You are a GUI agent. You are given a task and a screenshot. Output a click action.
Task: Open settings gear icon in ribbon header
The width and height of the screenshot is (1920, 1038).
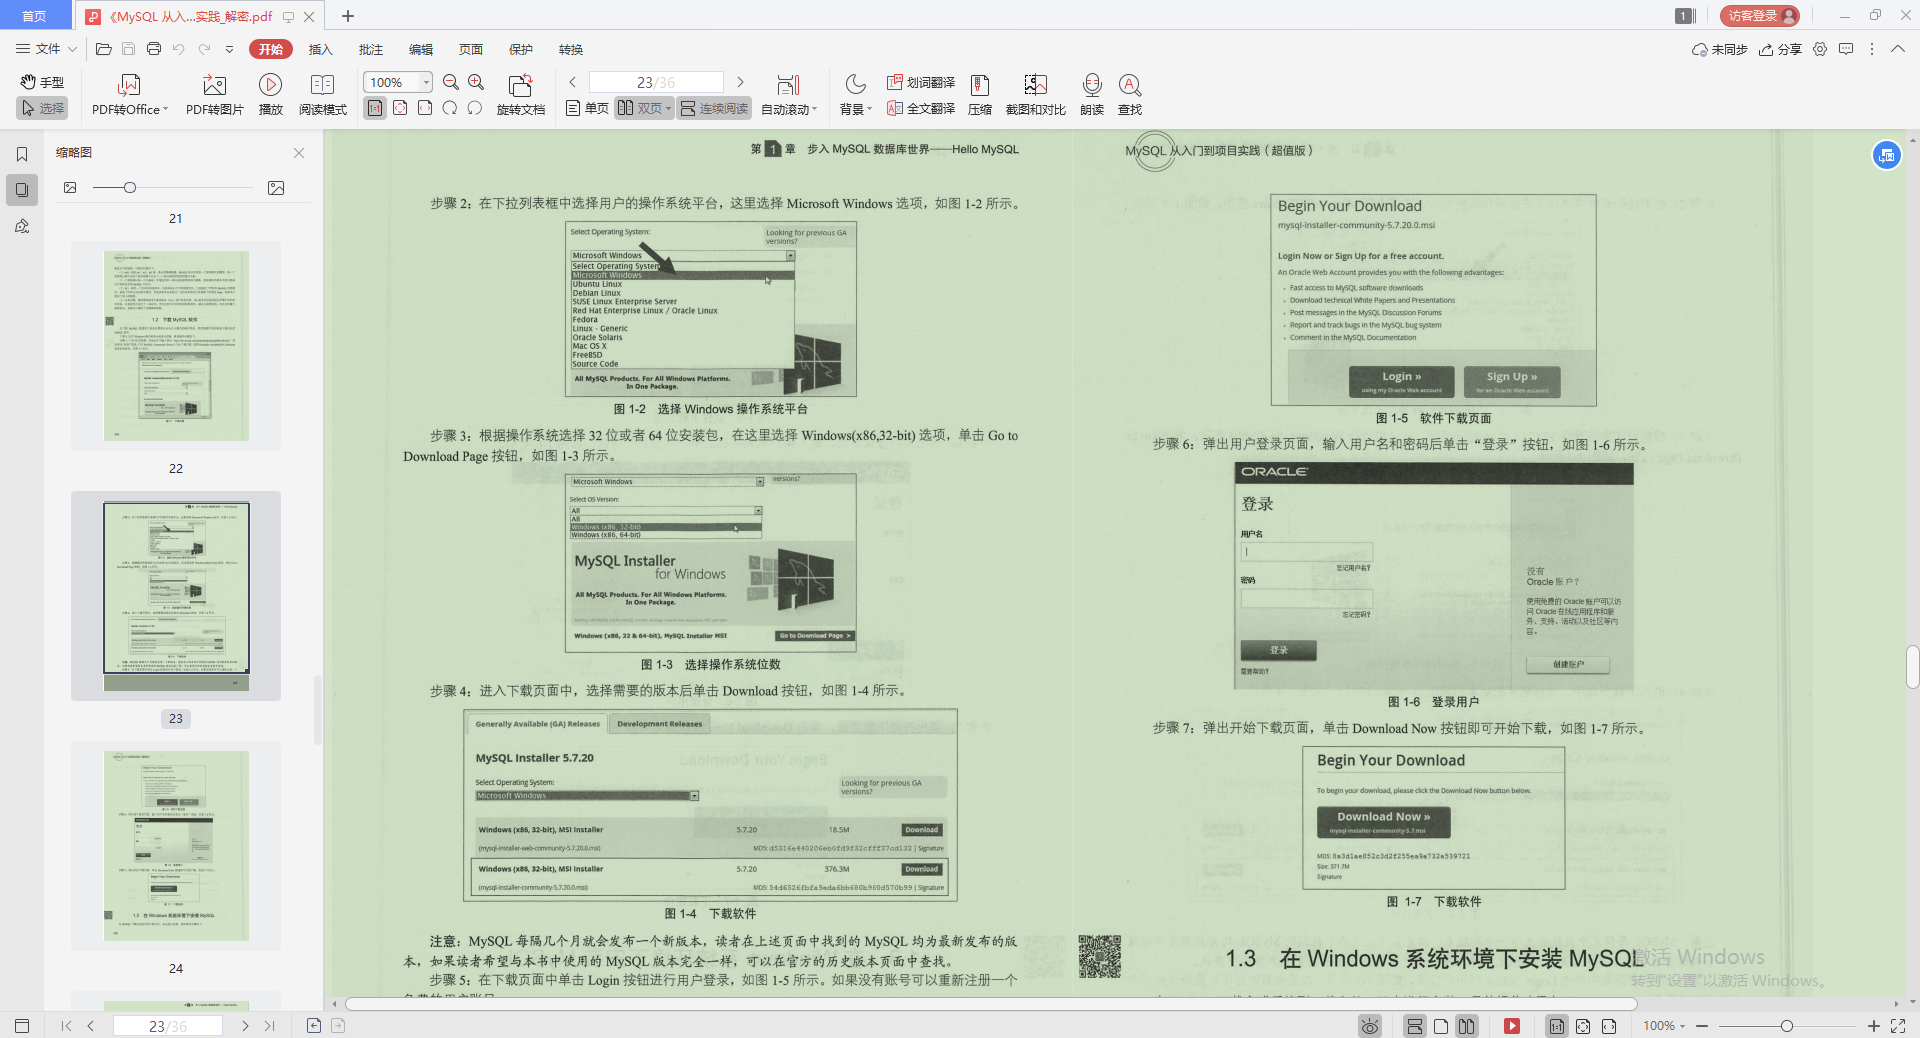(1820, 49)
